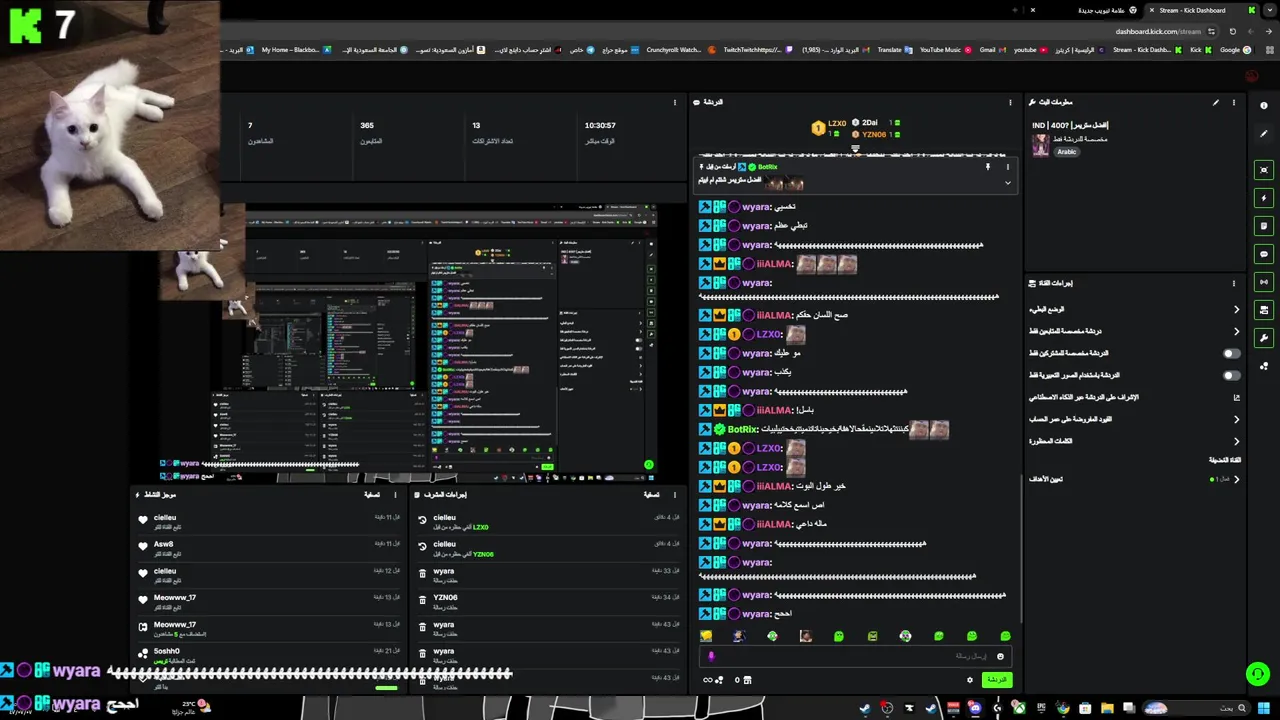Select 5oshh0 in activity log

click(x=167, y=651)
